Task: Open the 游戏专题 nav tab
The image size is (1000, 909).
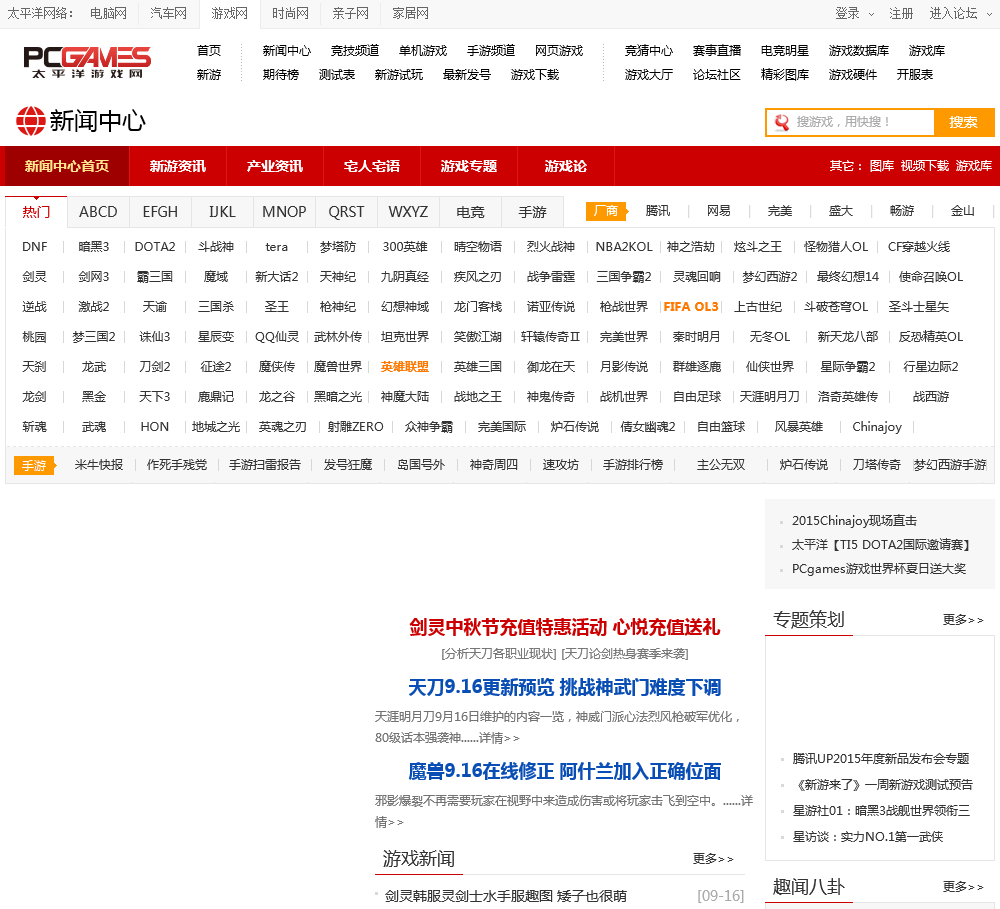Action: [x=469, y=166]
